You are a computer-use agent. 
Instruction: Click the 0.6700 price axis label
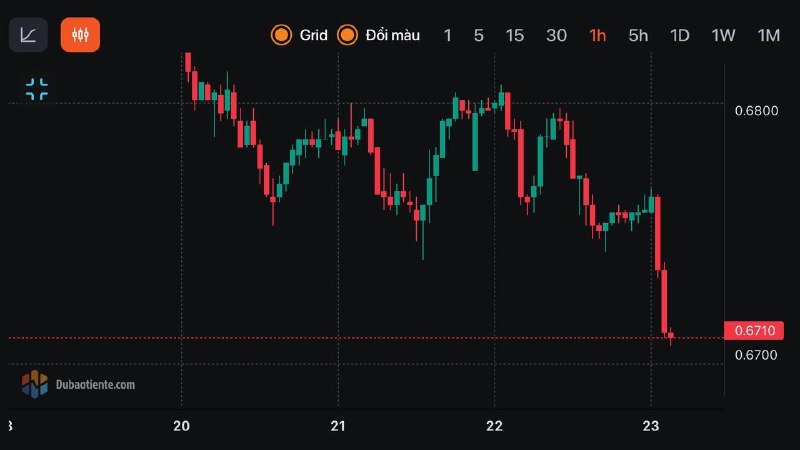click(x=756, y=355)
